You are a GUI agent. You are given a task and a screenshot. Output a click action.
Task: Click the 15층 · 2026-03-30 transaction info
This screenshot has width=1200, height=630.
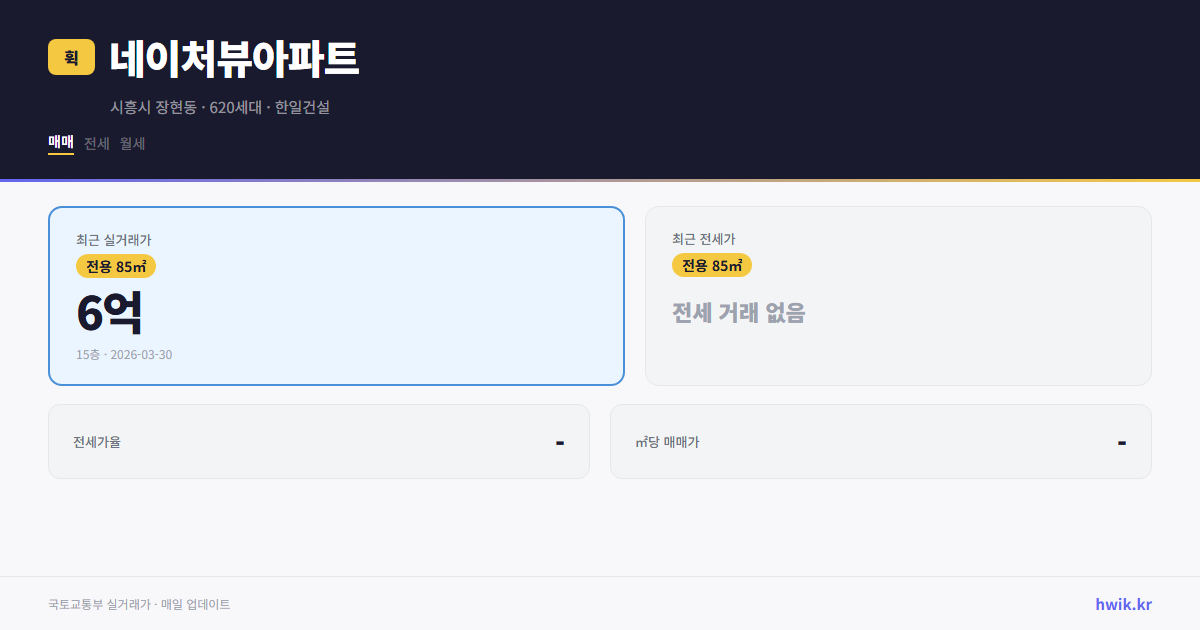point(122,354)
